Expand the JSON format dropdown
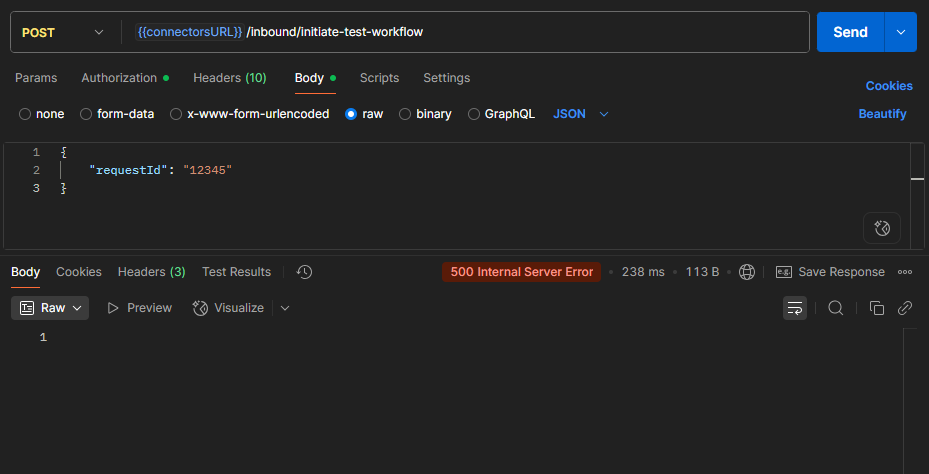Screen dimensions: 929x474 tap(581, 114)
